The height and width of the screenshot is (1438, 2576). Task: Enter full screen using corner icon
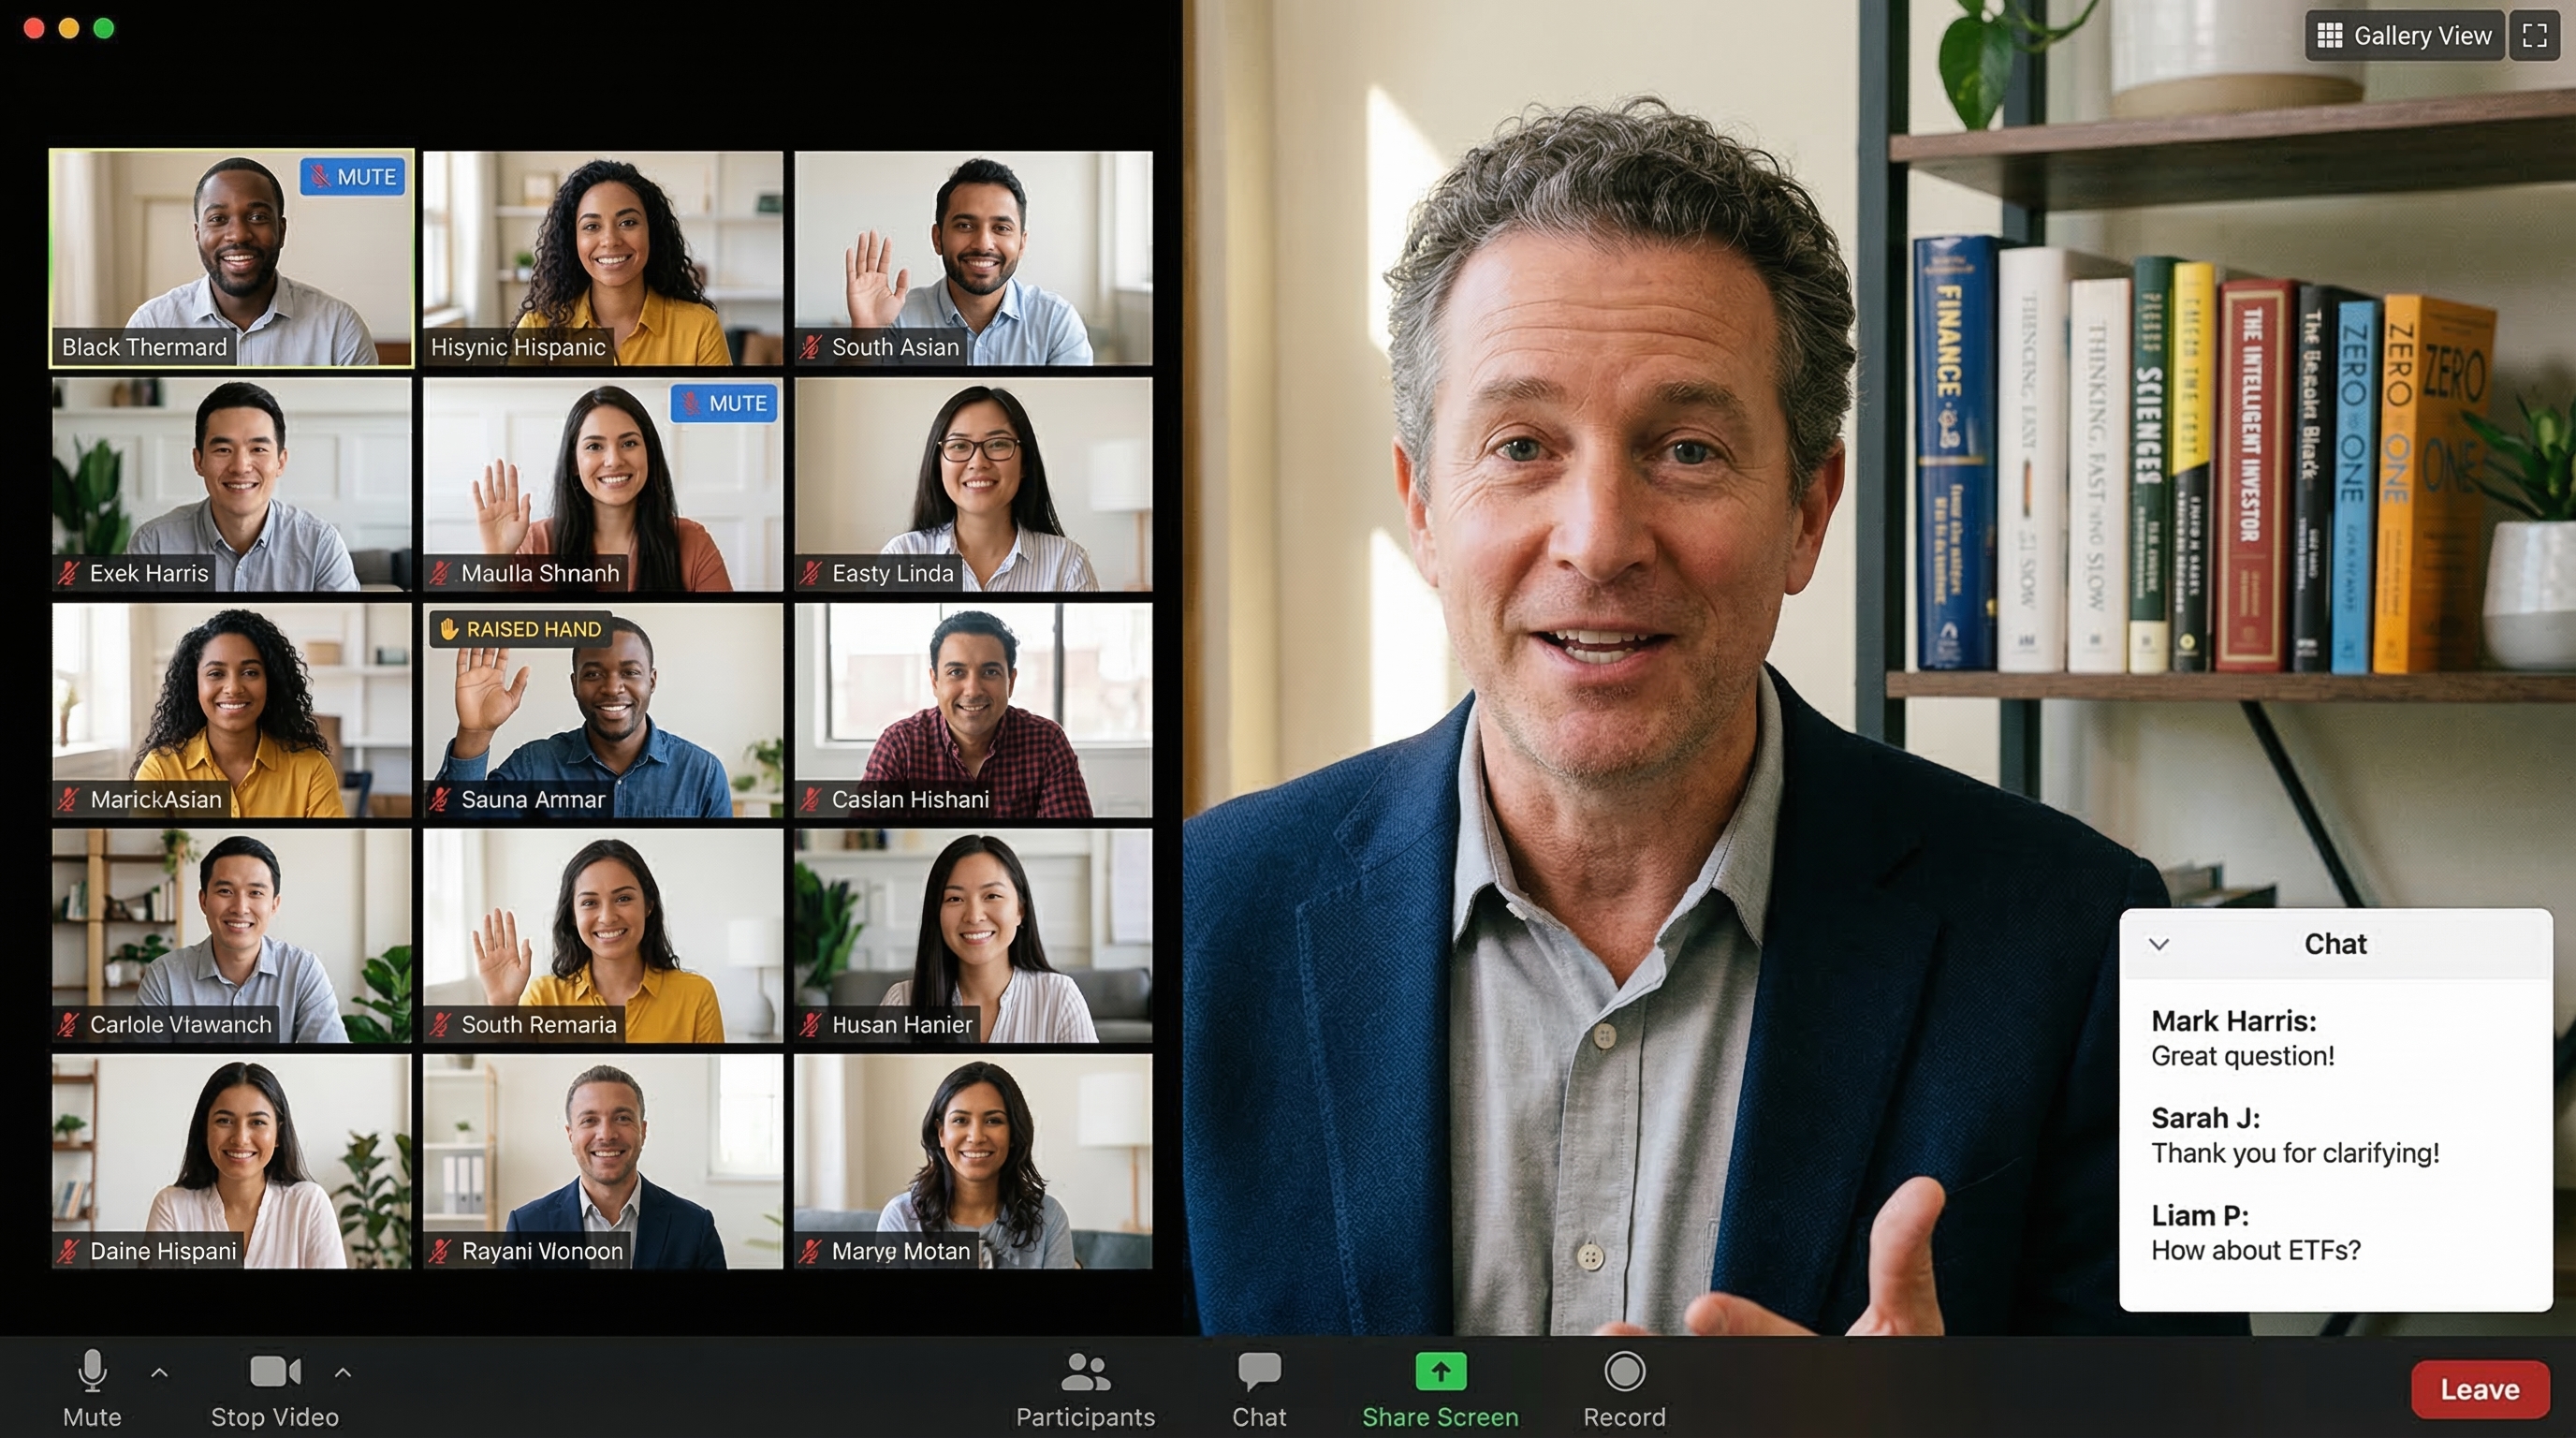(2534, 36)
